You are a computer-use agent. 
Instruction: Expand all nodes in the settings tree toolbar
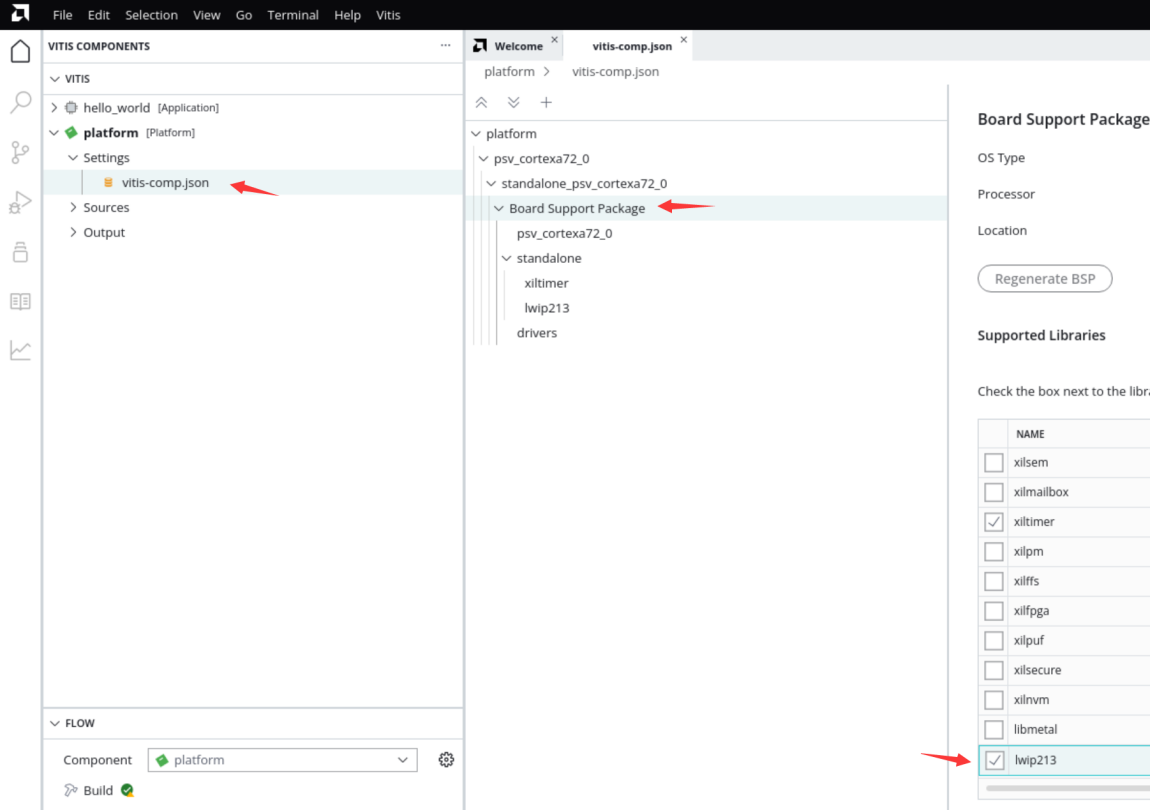[513, 103]
